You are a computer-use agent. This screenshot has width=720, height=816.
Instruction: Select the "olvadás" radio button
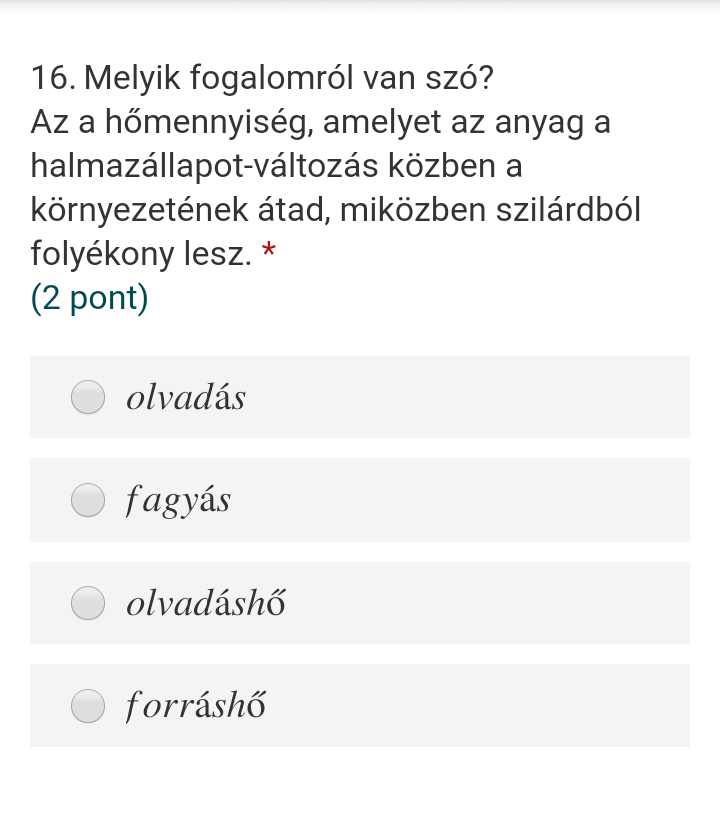[x=88, y=397]
